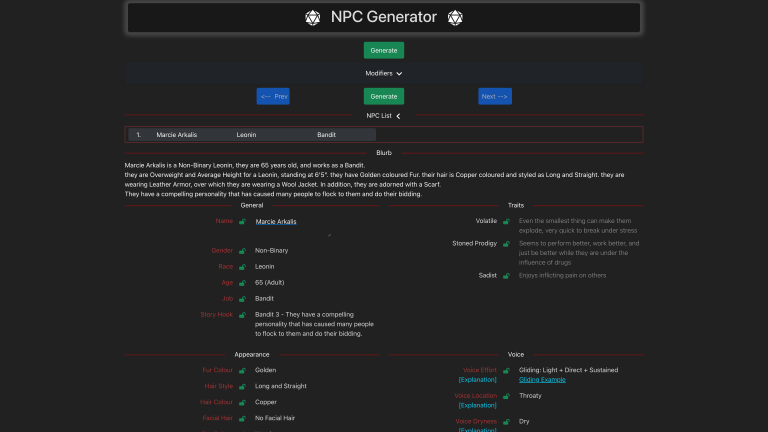Open the Explanation link under Voice Effort
Viewport: 768px width, 432px height.
[x=476, y=380]
